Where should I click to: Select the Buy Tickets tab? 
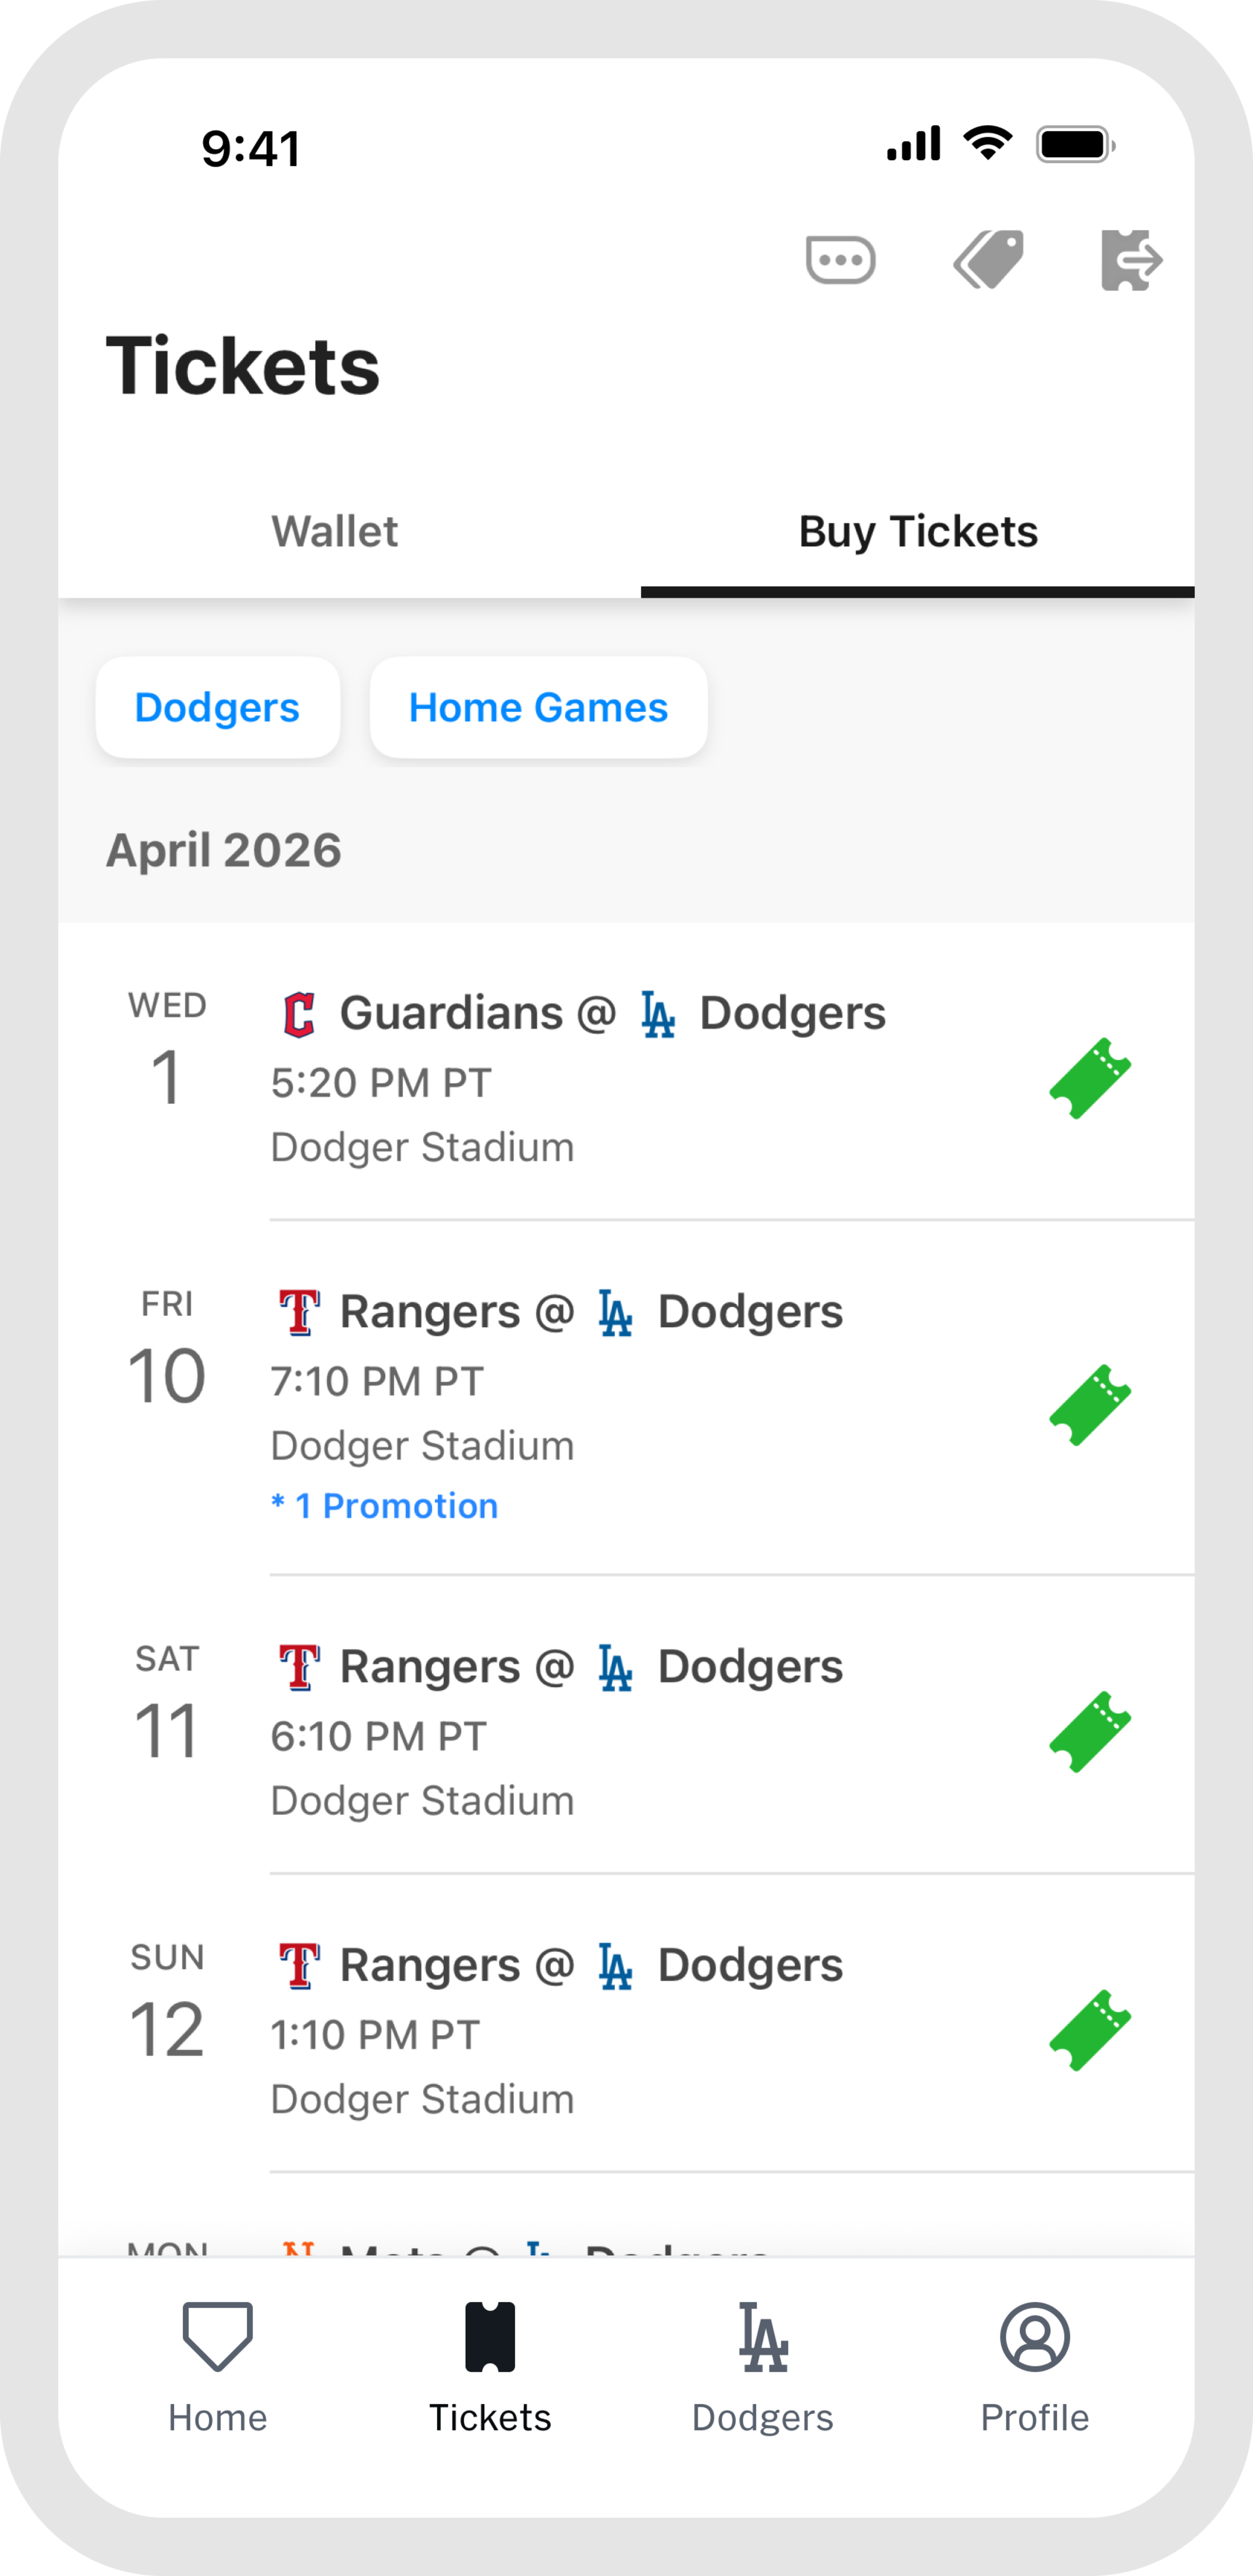tap(917, 532)
